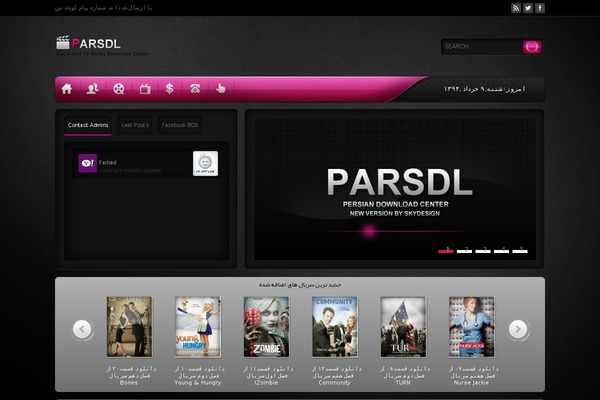Click the Community download caption link
Image resolution: width=600 pixels, height=400 pixels.
tap(336, 376)
